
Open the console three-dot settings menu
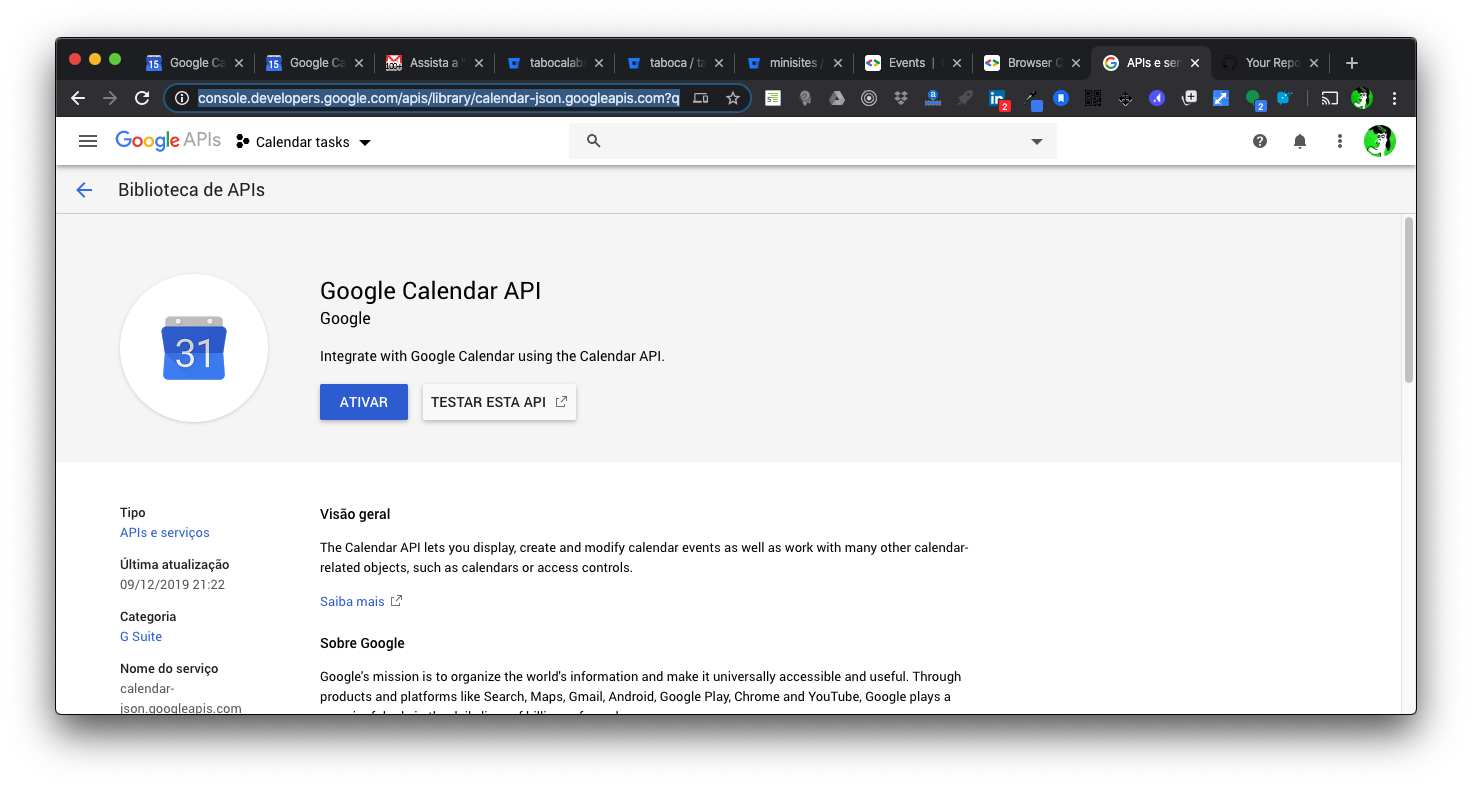click(x=1340, y=141)
